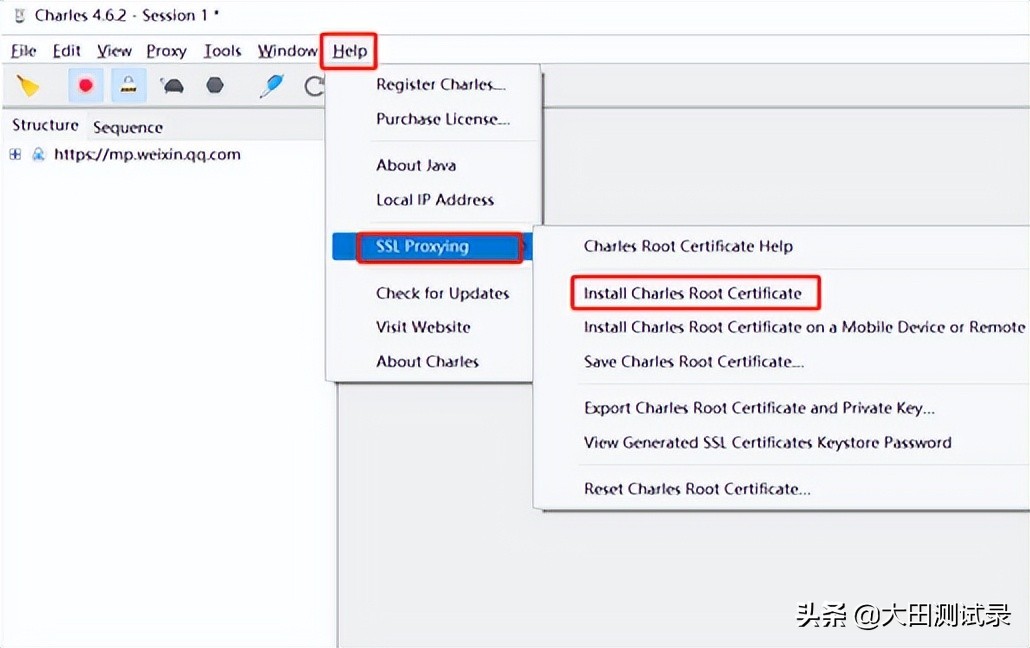Open the View menu

click(x=114, y=51)
